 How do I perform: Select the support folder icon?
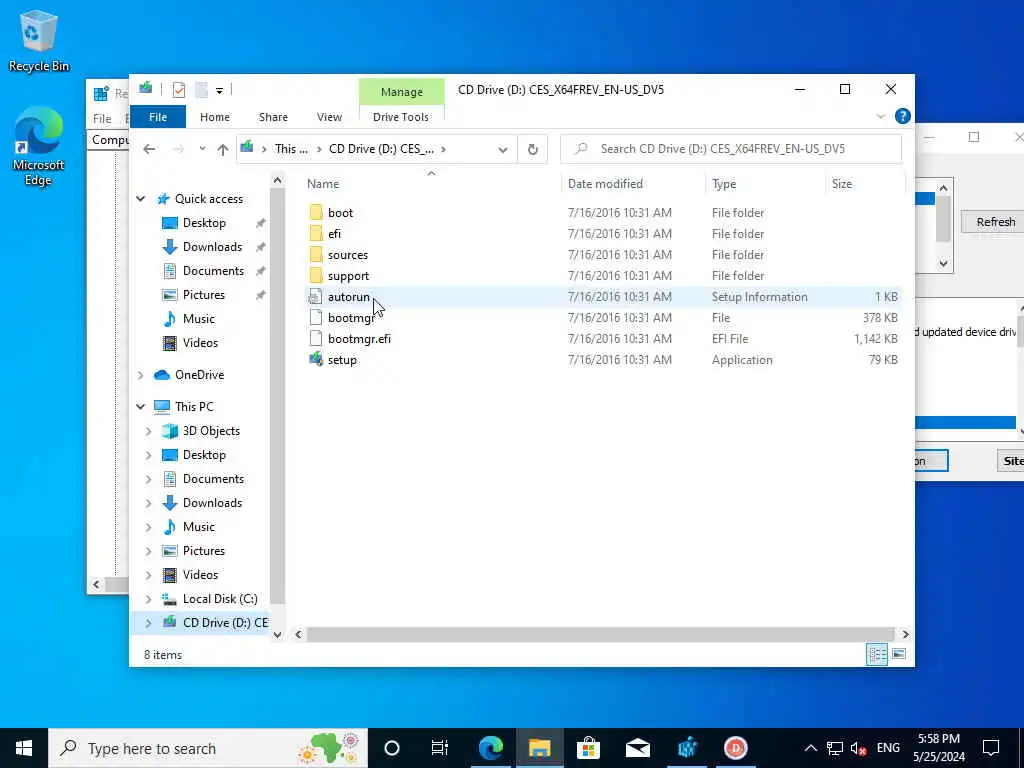[x=316, y=276]
